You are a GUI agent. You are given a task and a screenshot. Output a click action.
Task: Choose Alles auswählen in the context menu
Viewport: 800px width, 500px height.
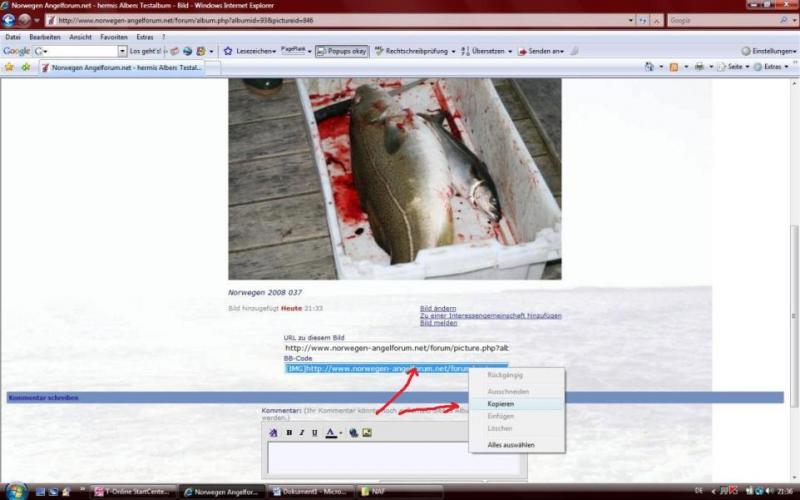coord(510,444)
